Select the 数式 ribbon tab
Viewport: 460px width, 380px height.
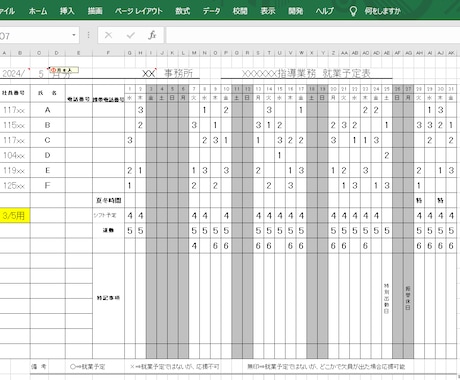[183, 11]
